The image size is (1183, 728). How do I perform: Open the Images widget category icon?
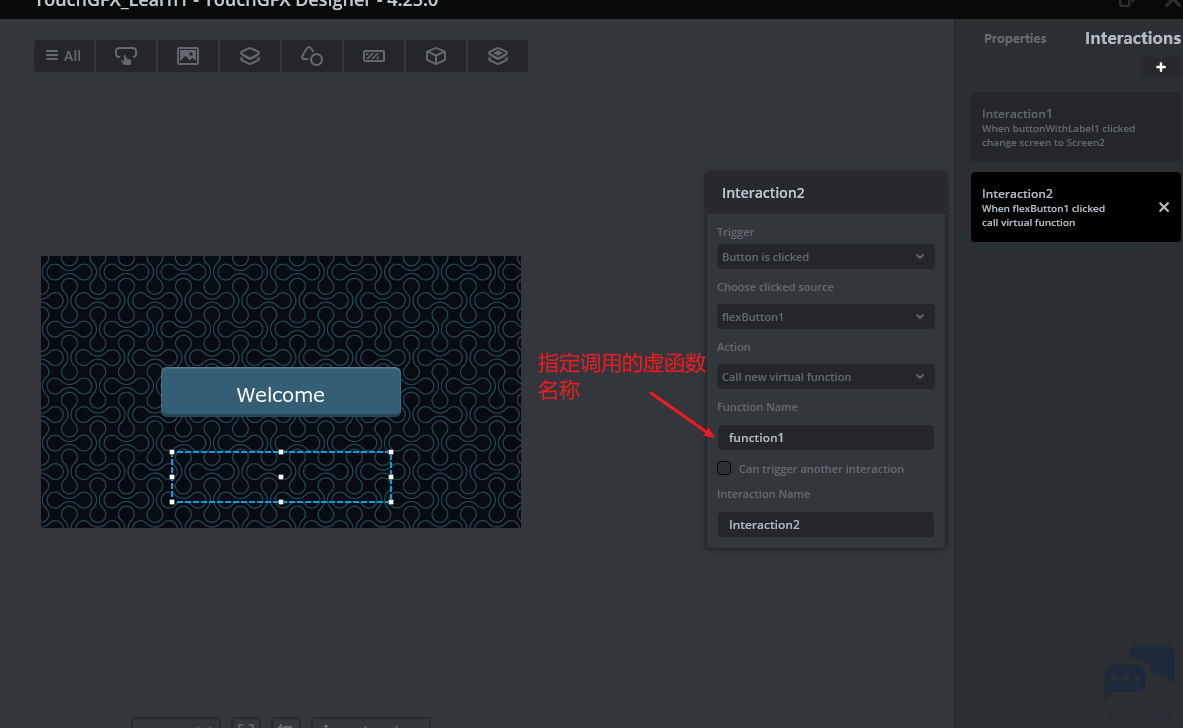(x=188, y=56)
